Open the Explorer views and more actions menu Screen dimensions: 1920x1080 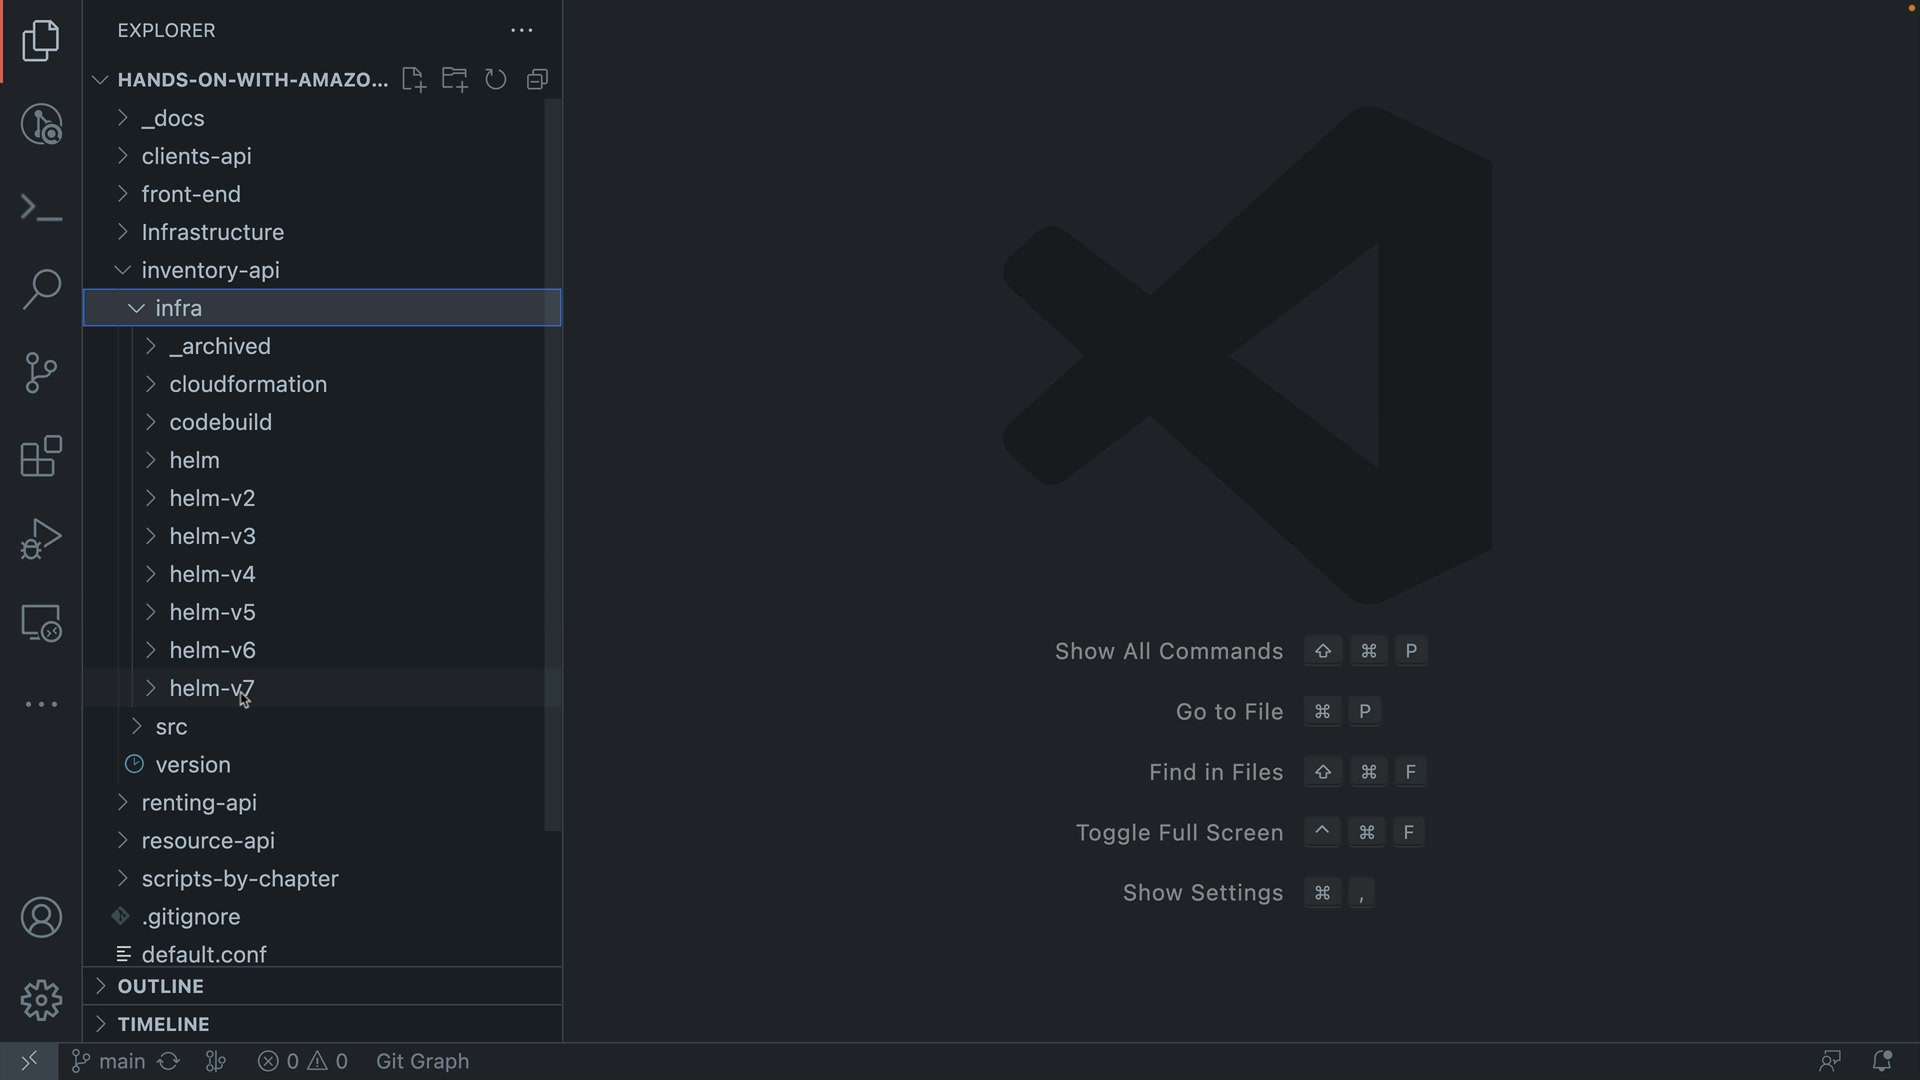521,31
